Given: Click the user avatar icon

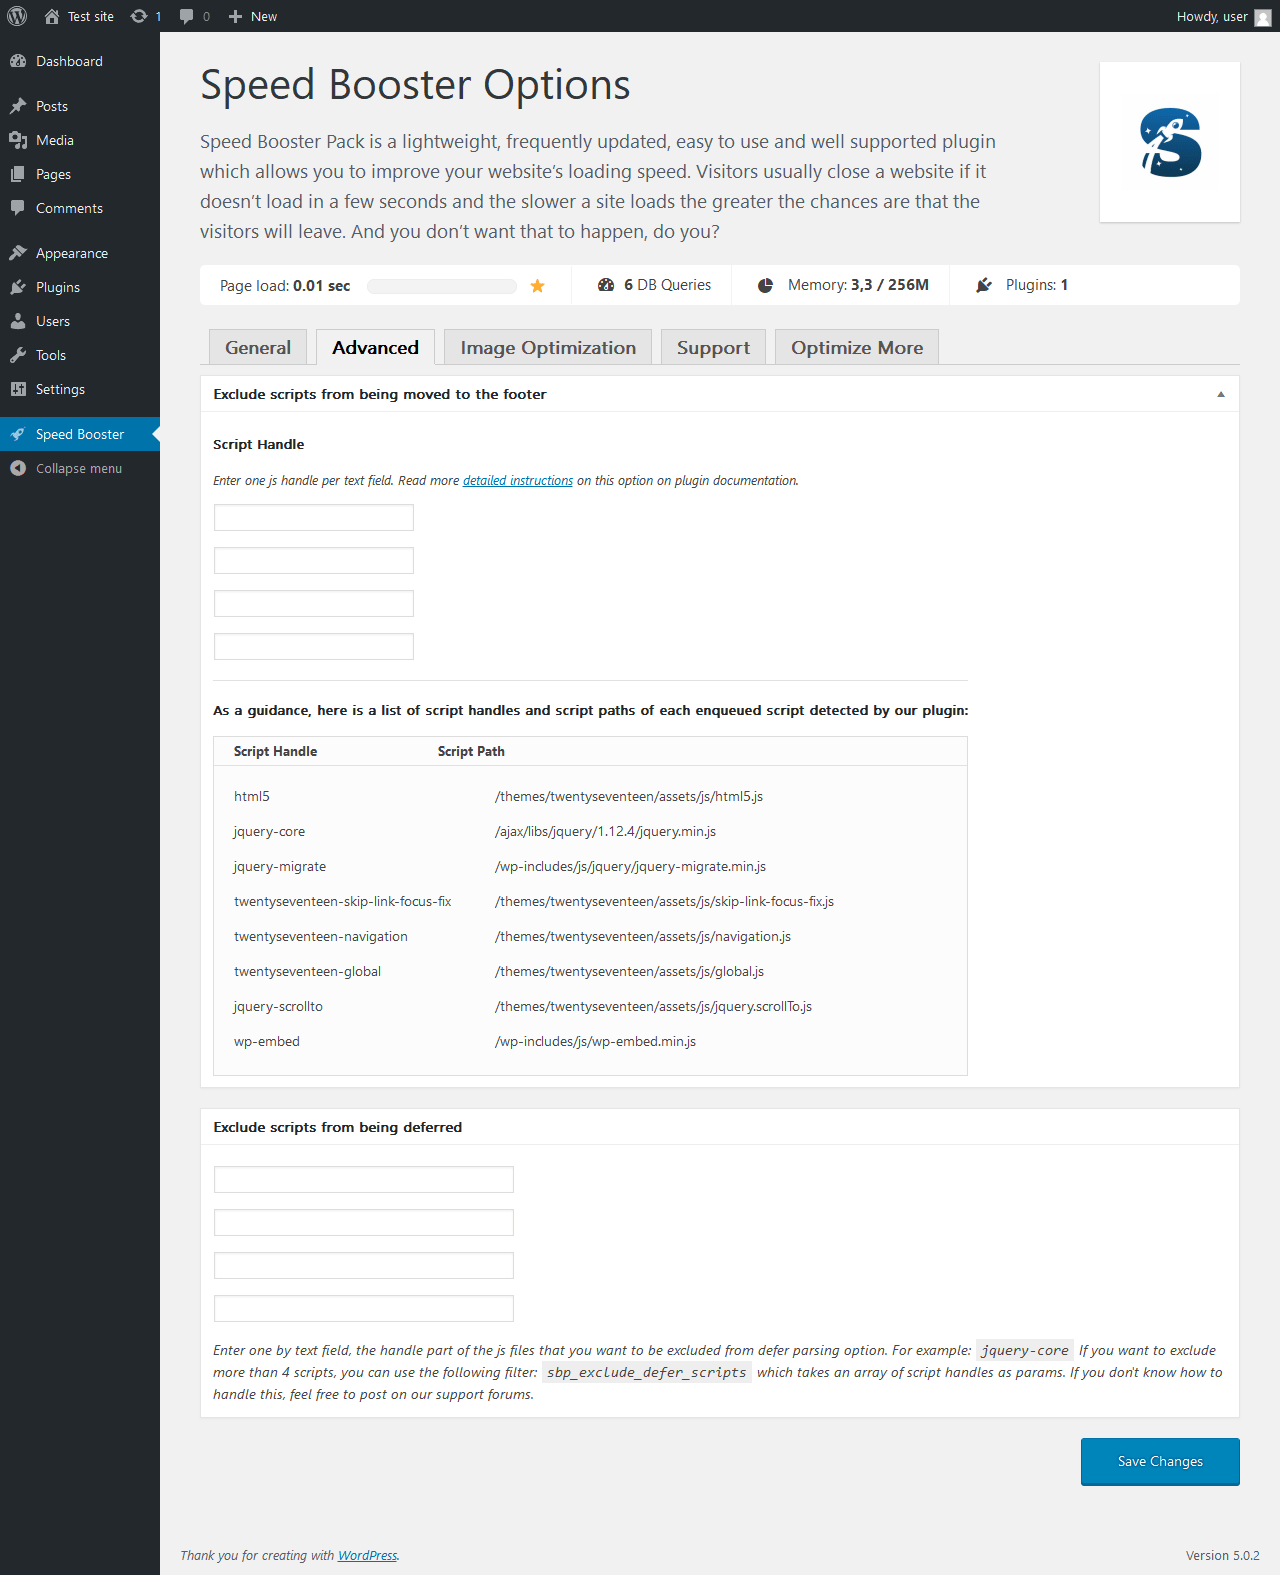Looking at the screenshot, I should (x=1263, y=17).
